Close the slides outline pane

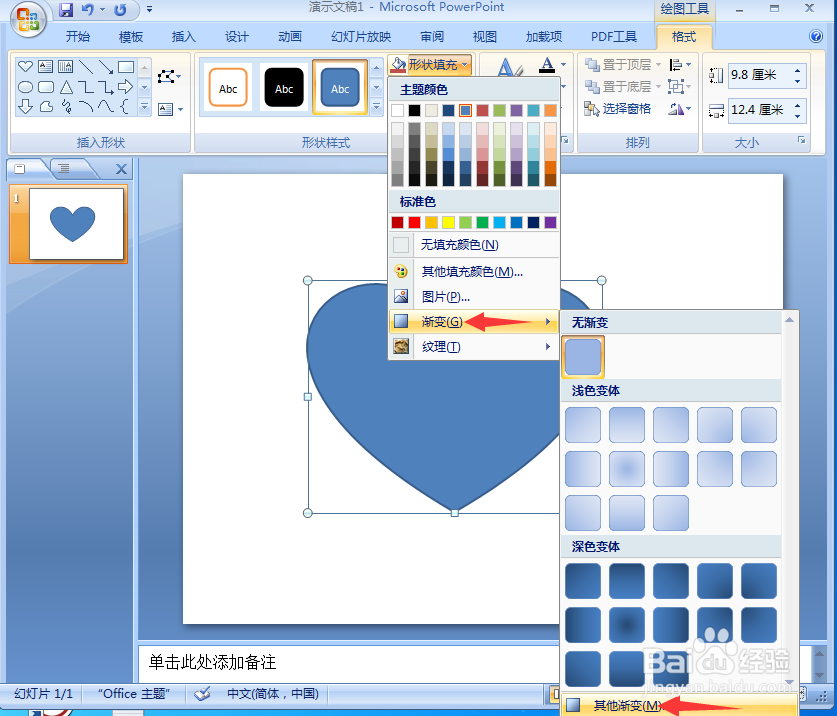[x=121, y=169]
